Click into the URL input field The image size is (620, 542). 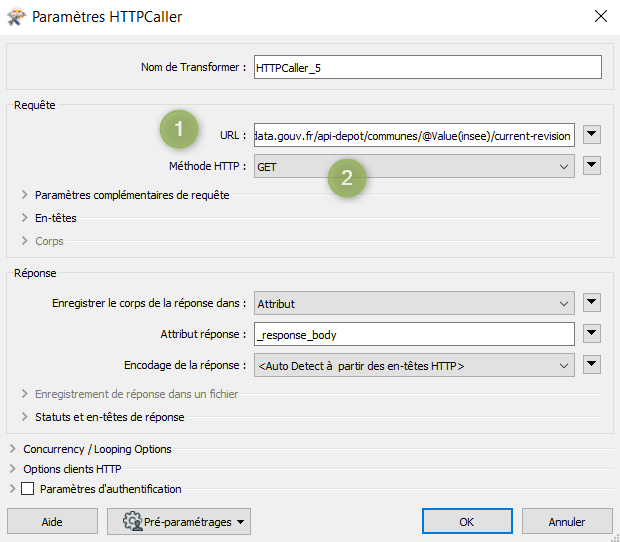[414, 135]
